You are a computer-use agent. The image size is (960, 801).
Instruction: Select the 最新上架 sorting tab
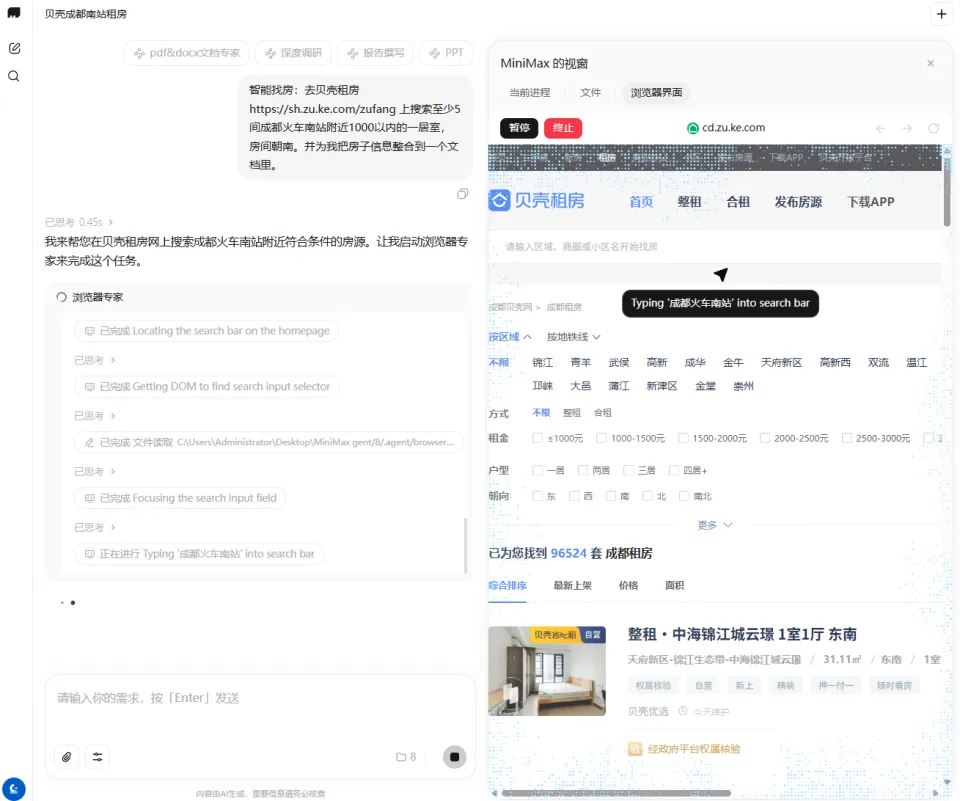[572, 585]
